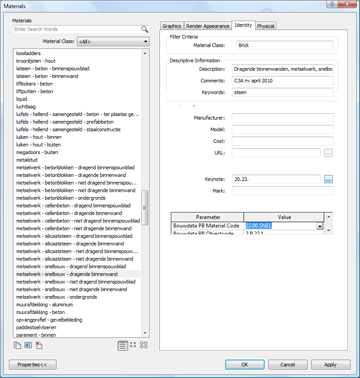Click the Apply button
The image size is (360, 378).
pyautogui.click(x=331, y=365)
